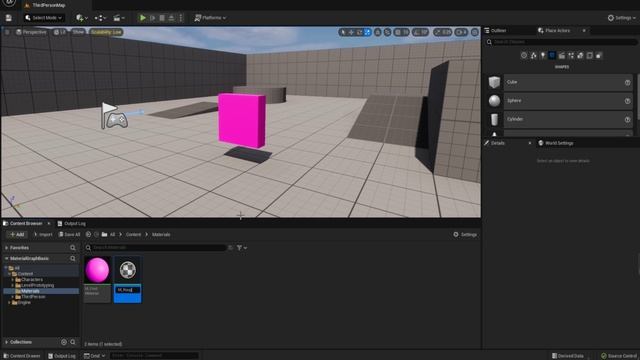Screen dimensions: 640x360
Task: Activate the Rotate tool in viewport
Action: pyautogui.click(x=359, y=32)
